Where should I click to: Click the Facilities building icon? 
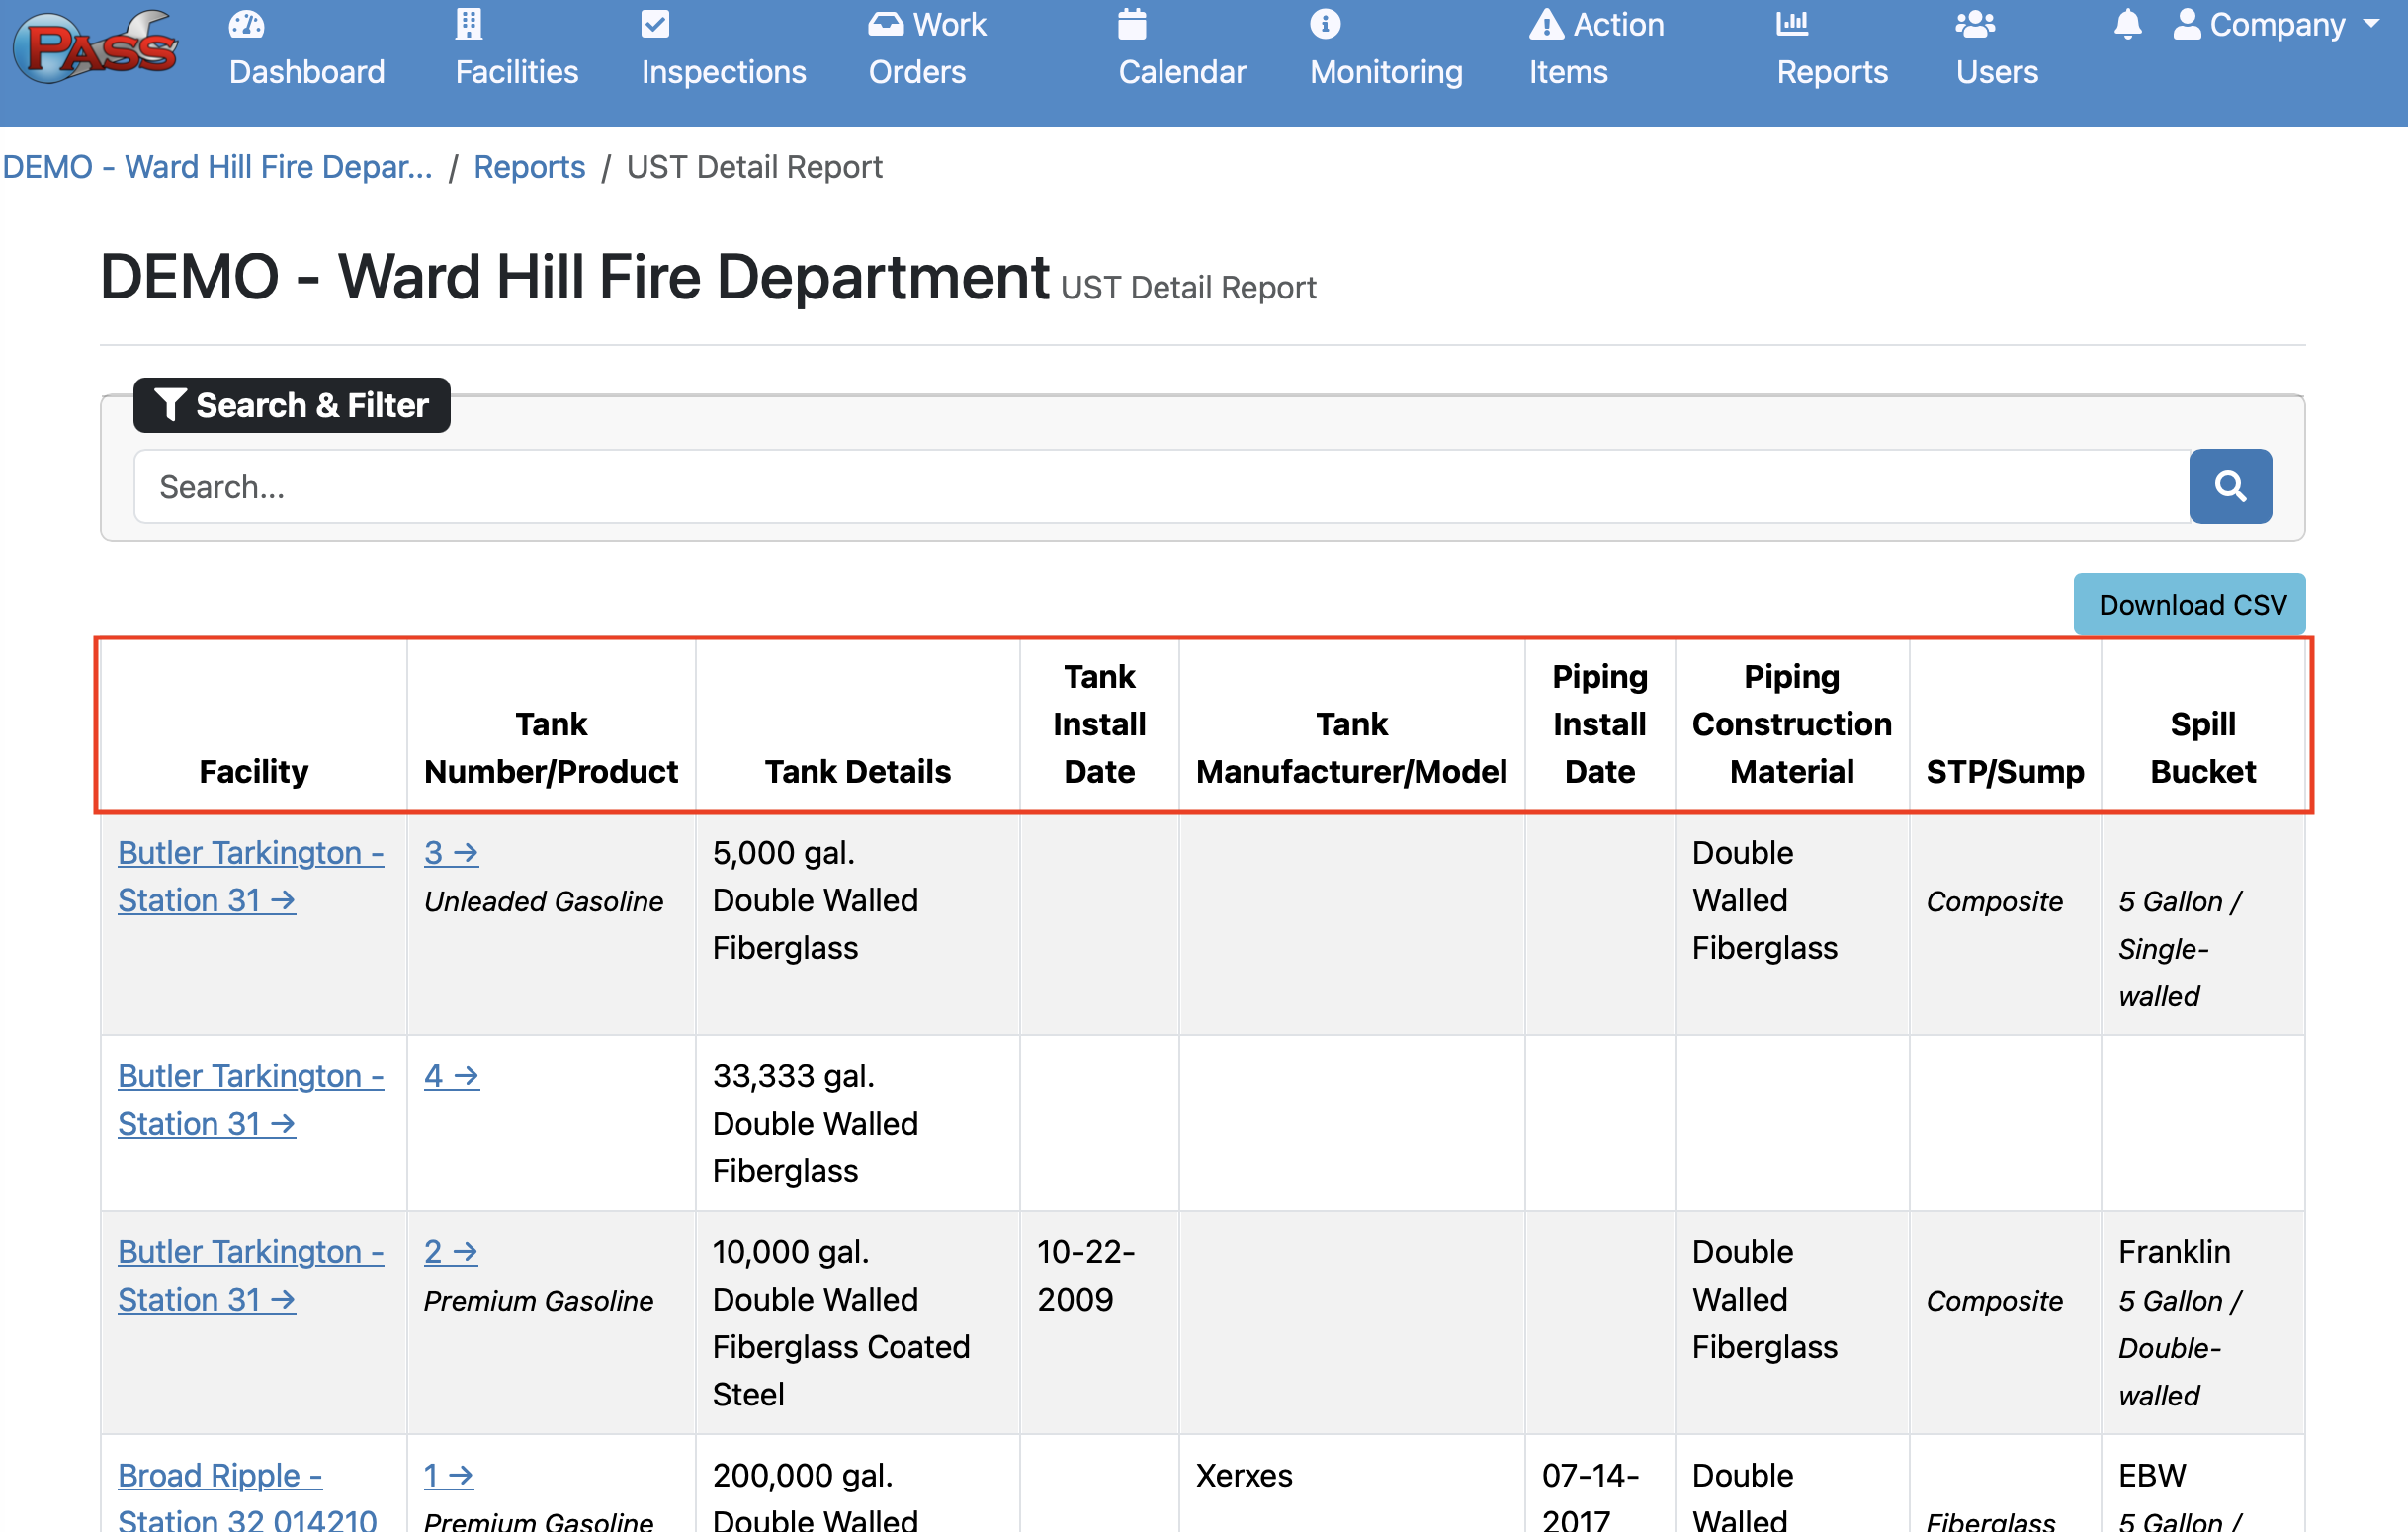tap(468, 23)
